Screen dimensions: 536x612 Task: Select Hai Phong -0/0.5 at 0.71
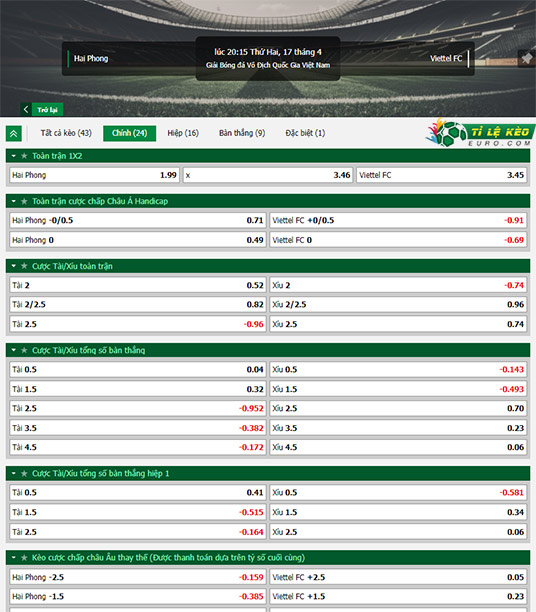(138, 221)
